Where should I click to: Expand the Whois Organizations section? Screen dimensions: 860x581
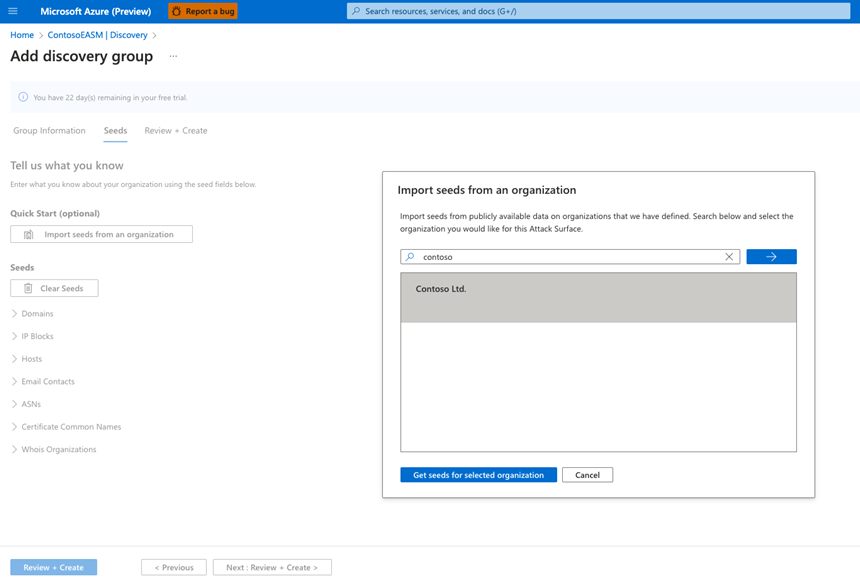[x=14, y=449]
